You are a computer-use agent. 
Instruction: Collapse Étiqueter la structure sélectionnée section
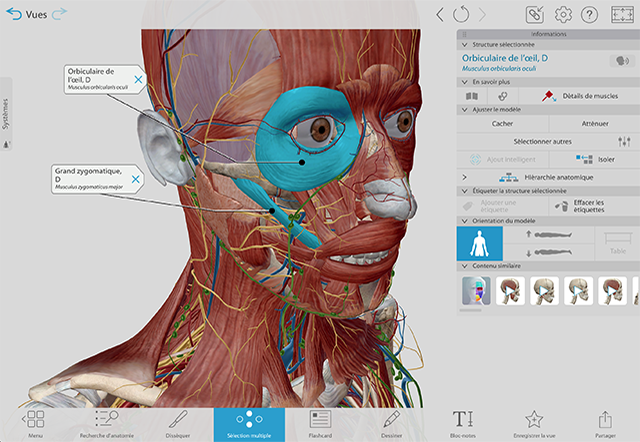click(464, 191)
